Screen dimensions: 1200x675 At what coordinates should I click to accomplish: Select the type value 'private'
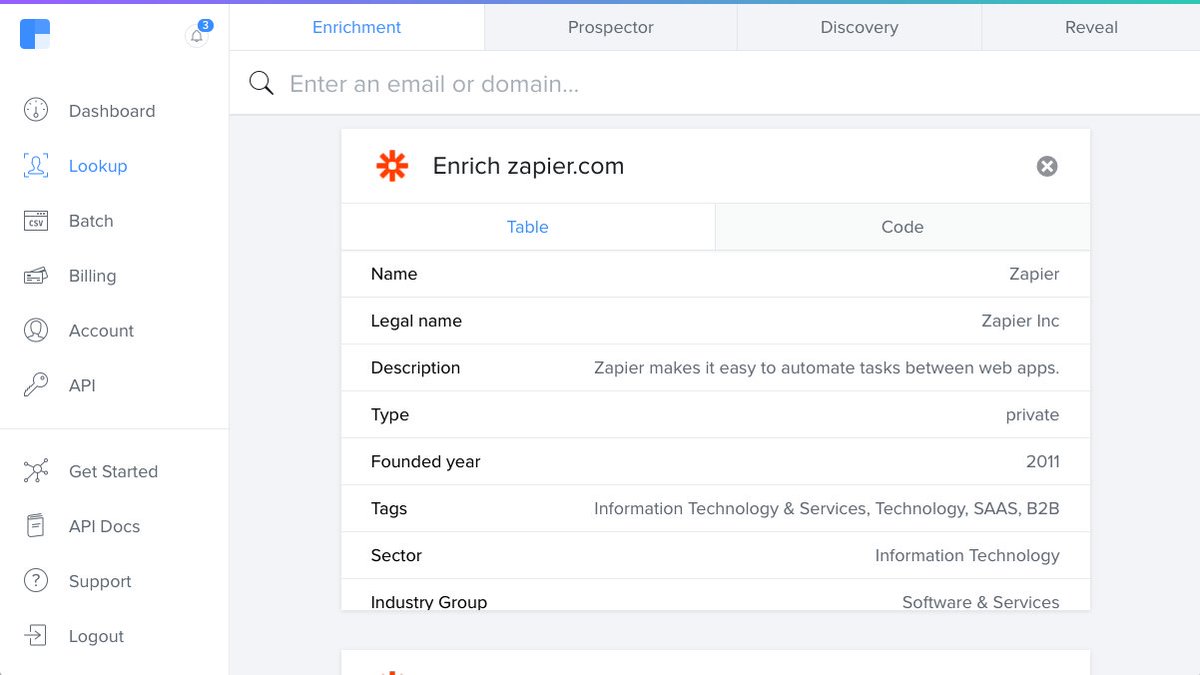click(x=1032, y=415)
